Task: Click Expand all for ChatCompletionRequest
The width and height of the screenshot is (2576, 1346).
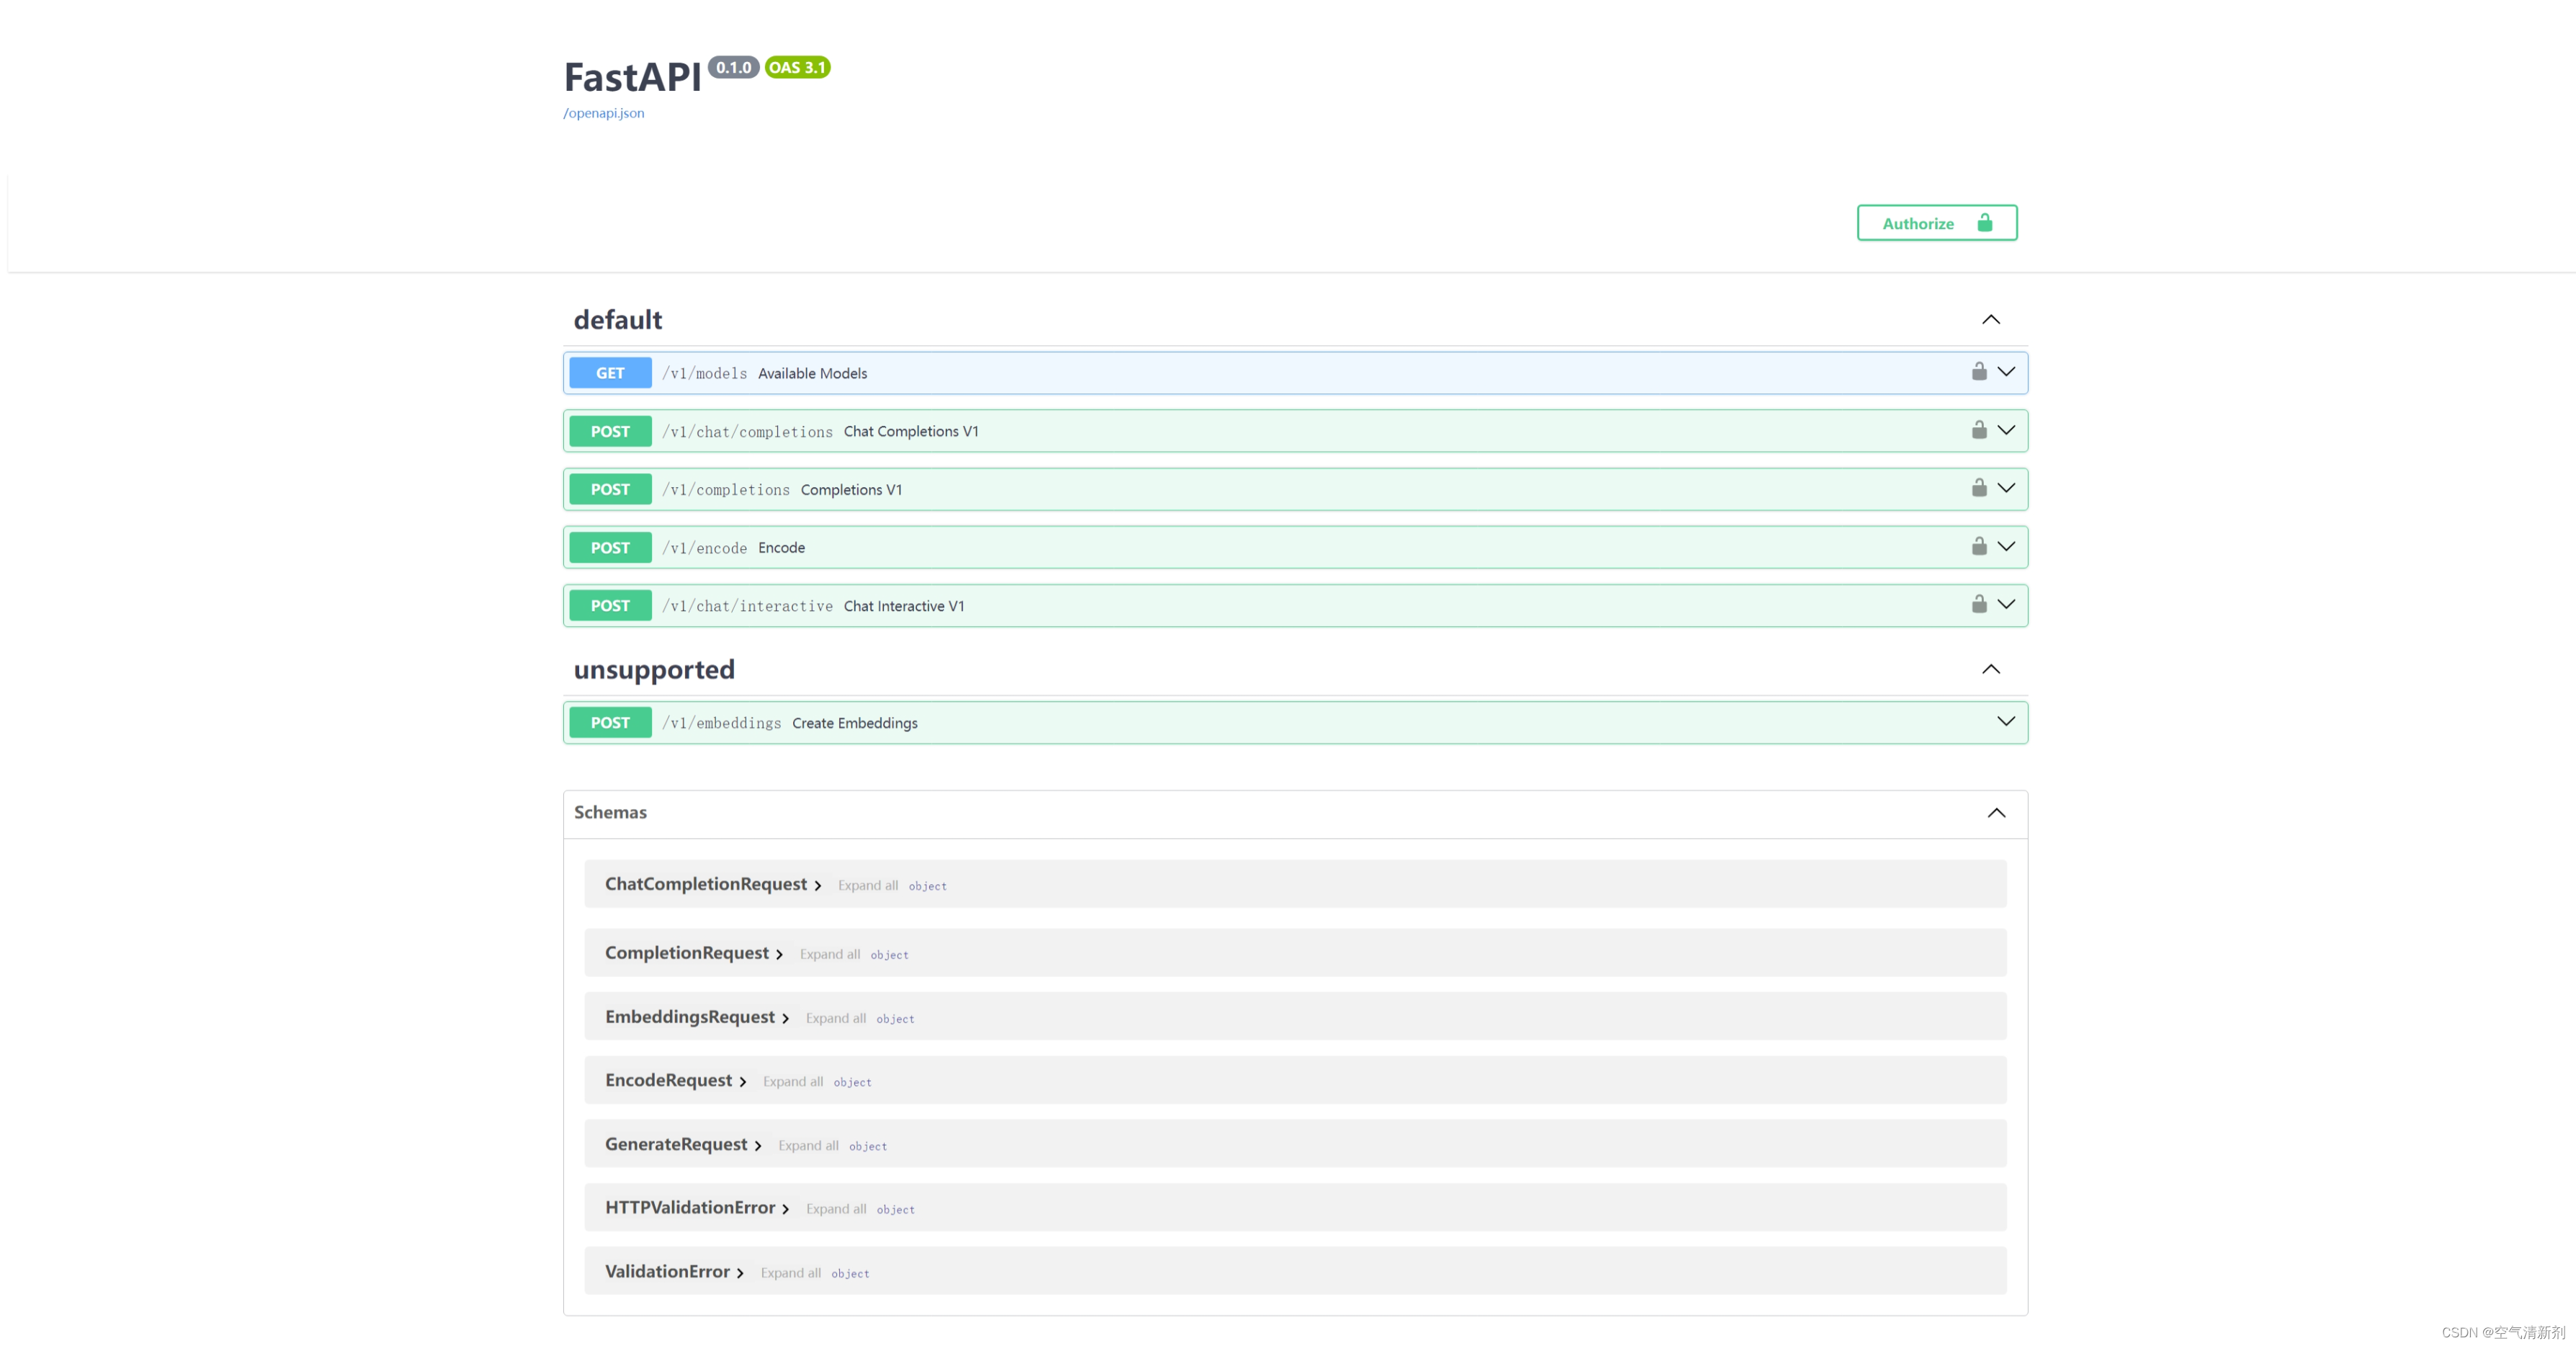Action: (867, 885)
